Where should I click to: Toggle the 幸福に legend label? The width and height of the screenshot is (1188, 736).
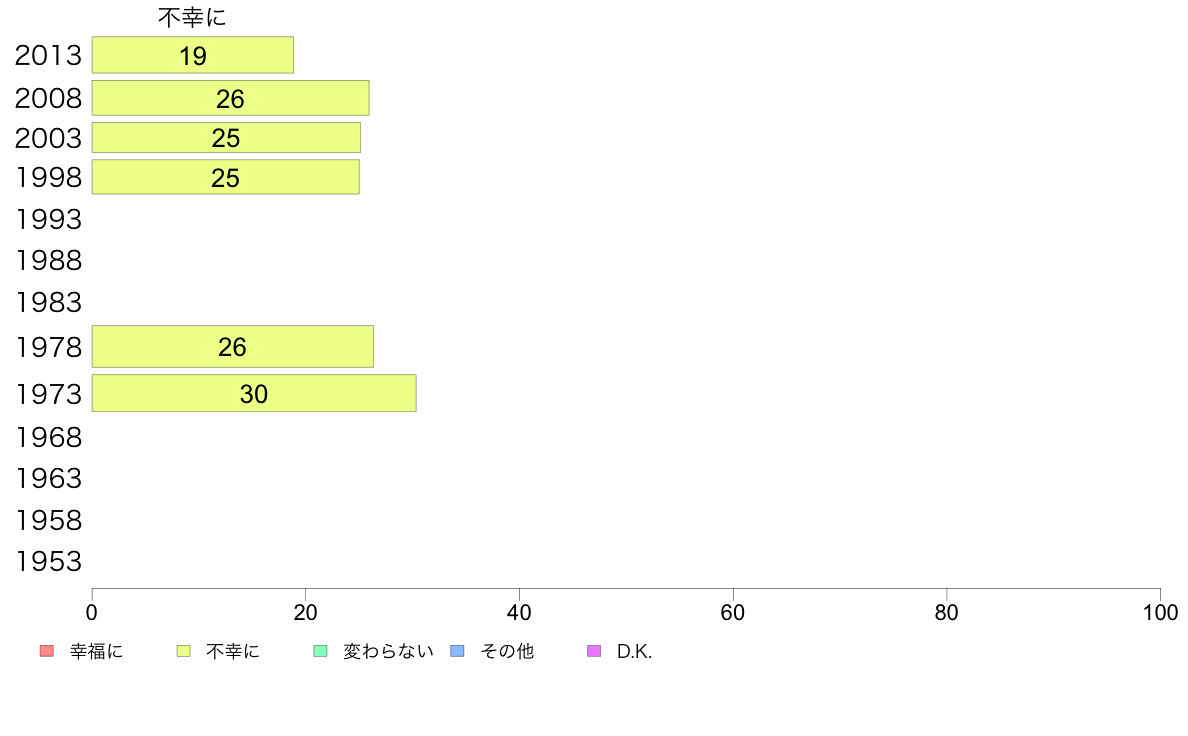[x=96, y=651]
